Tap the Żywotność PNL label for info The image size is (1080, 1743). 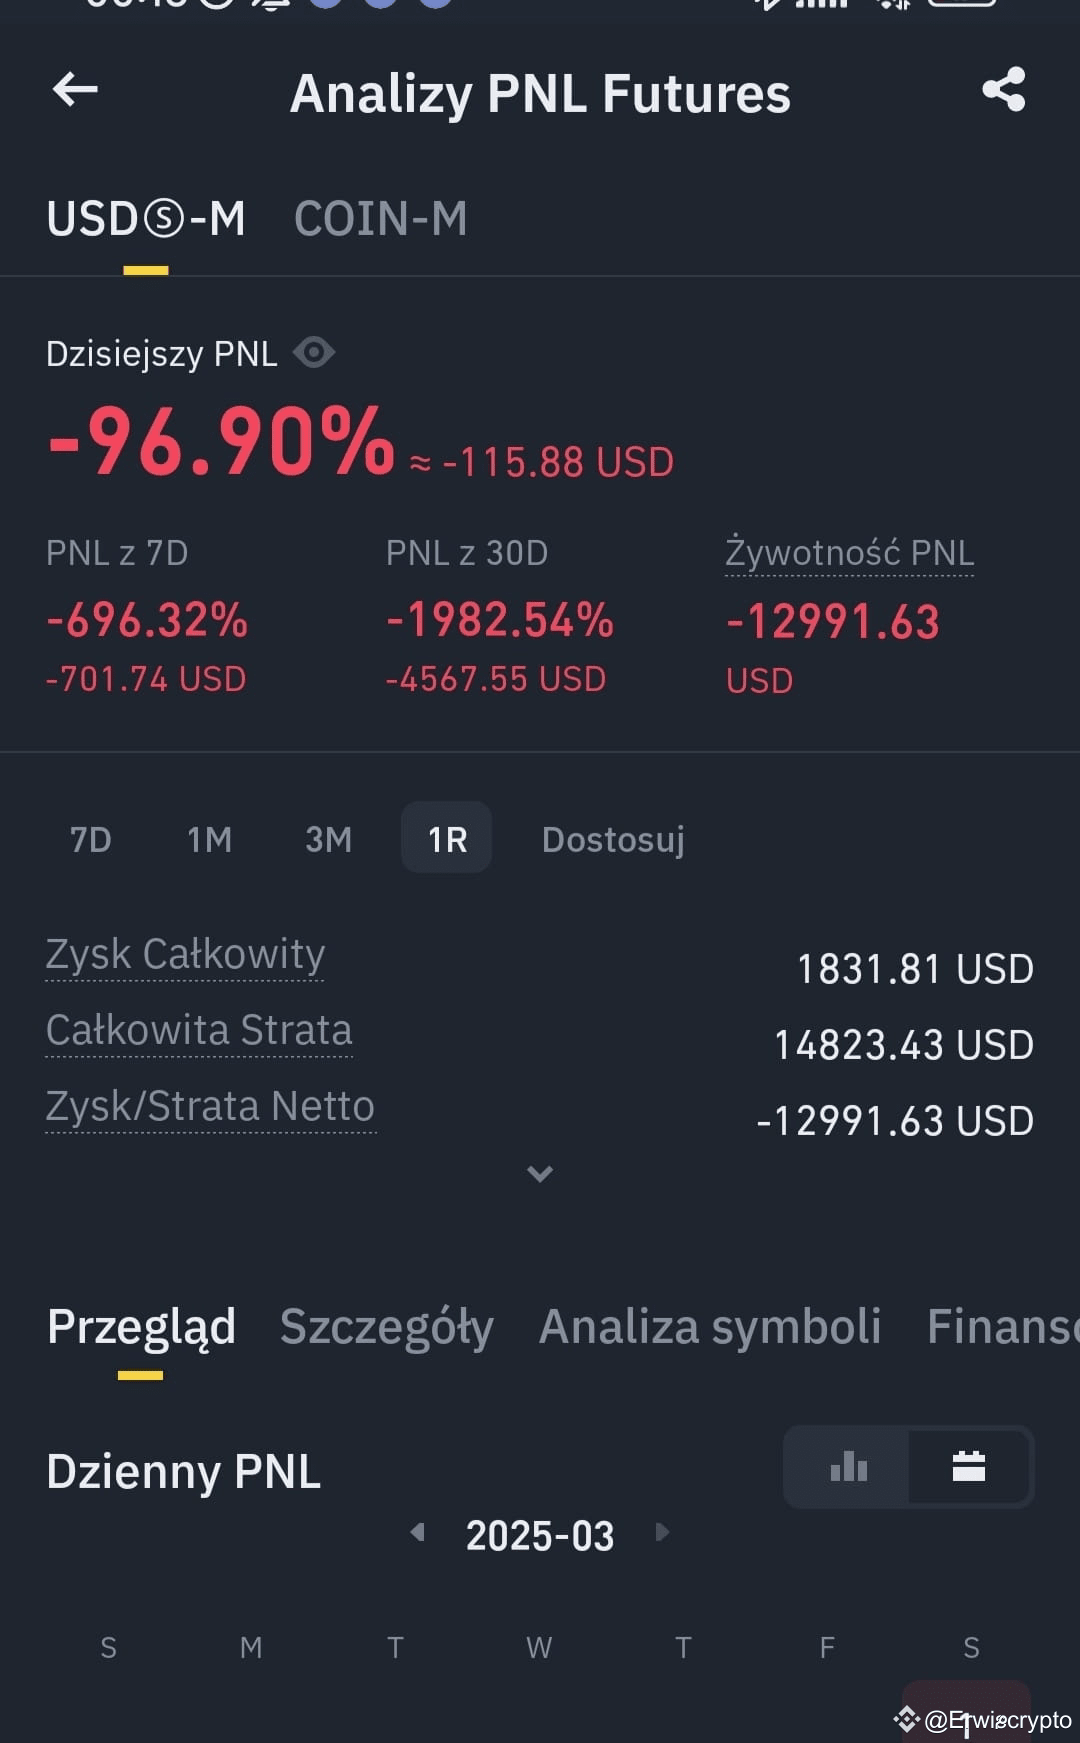click(x=849, y=553)
